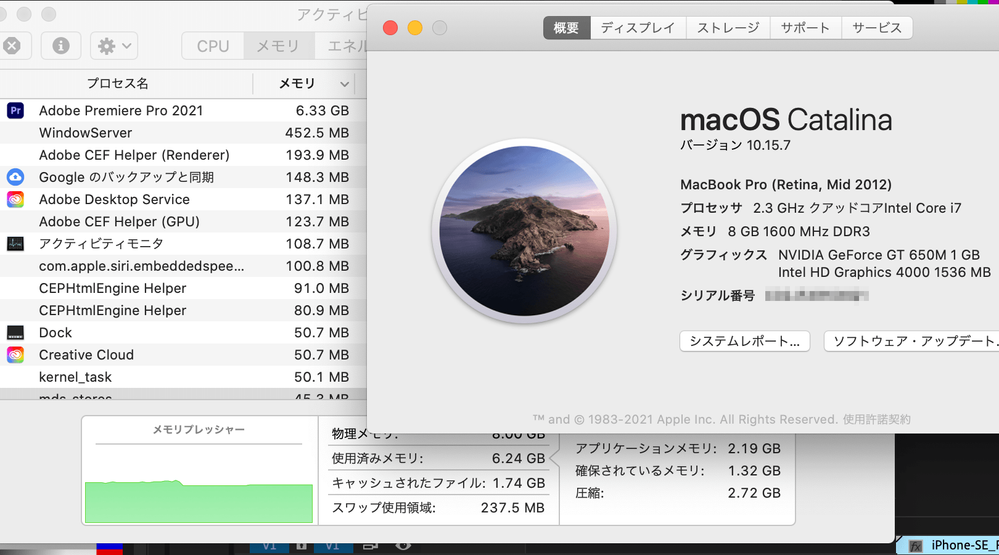
Task: Inspect process with the info toolbar button
Action: (x=61, y=46)
